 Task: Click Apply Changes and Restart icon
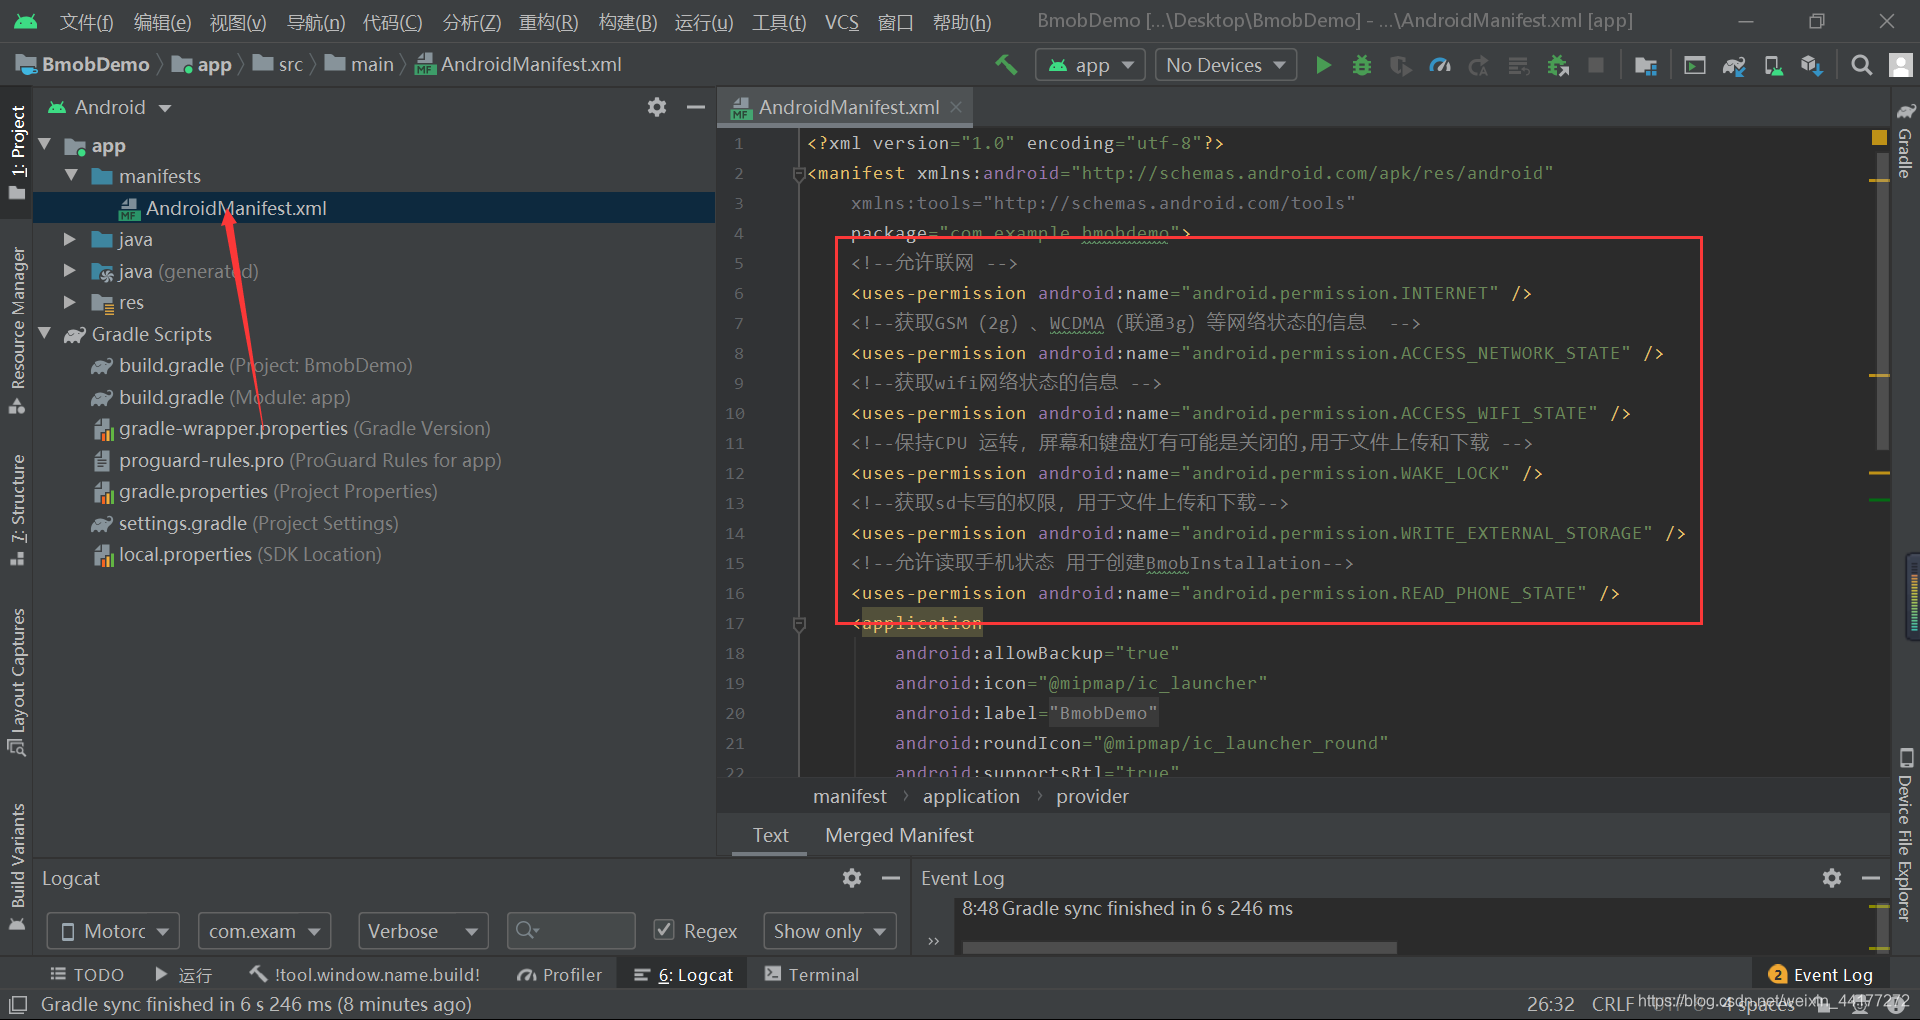1479,65
